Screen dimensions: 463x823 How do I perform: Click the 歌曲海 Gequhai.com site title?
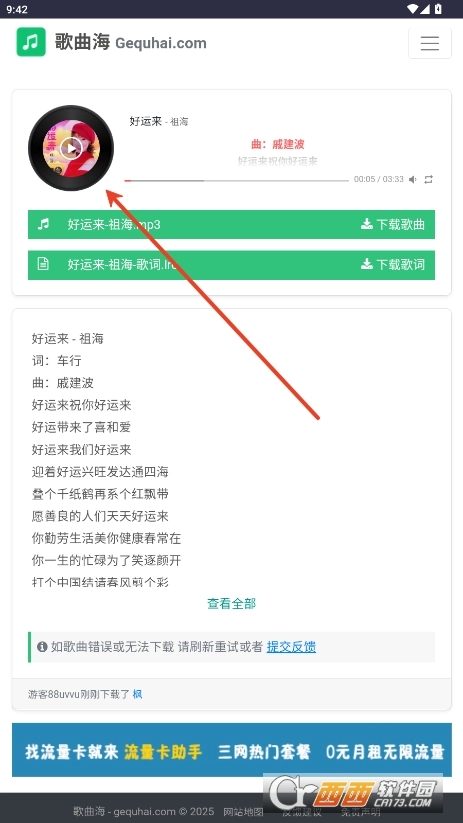pyautogui.click(x=130, y=43)
